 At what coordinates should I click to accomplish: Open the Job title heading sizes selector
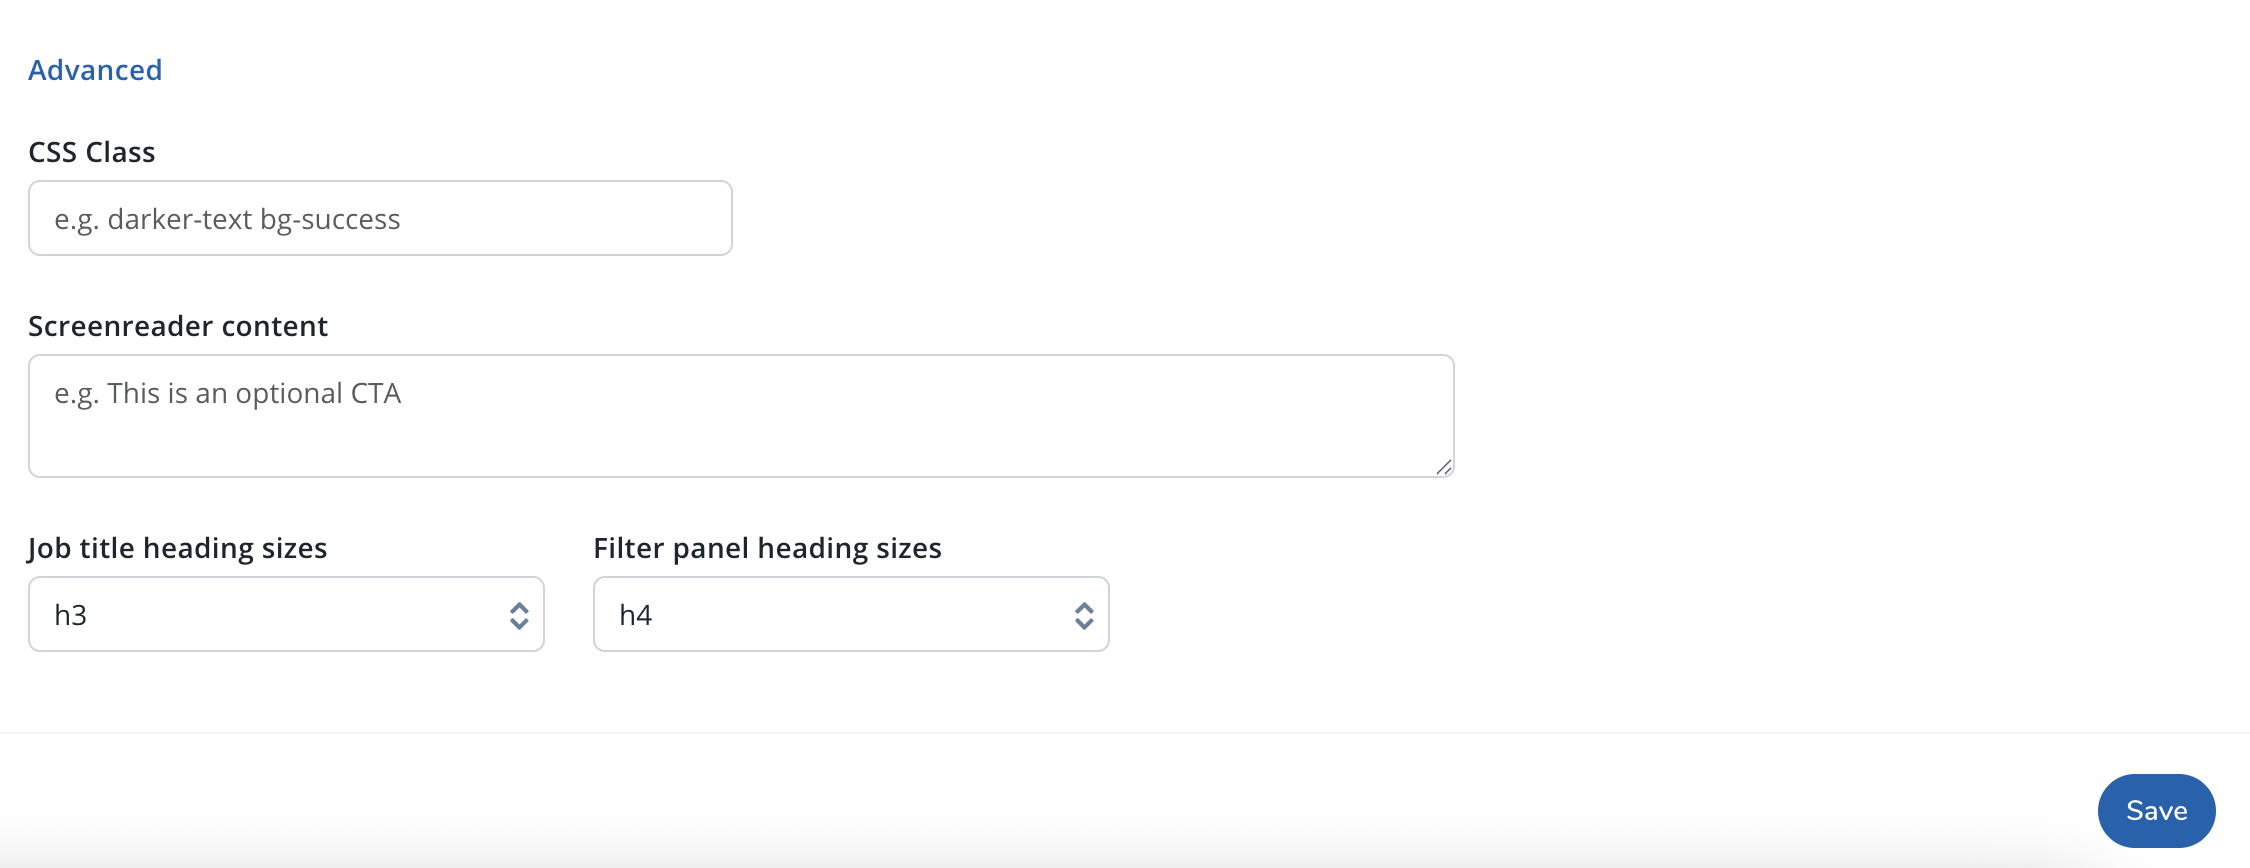pos(286,614)
